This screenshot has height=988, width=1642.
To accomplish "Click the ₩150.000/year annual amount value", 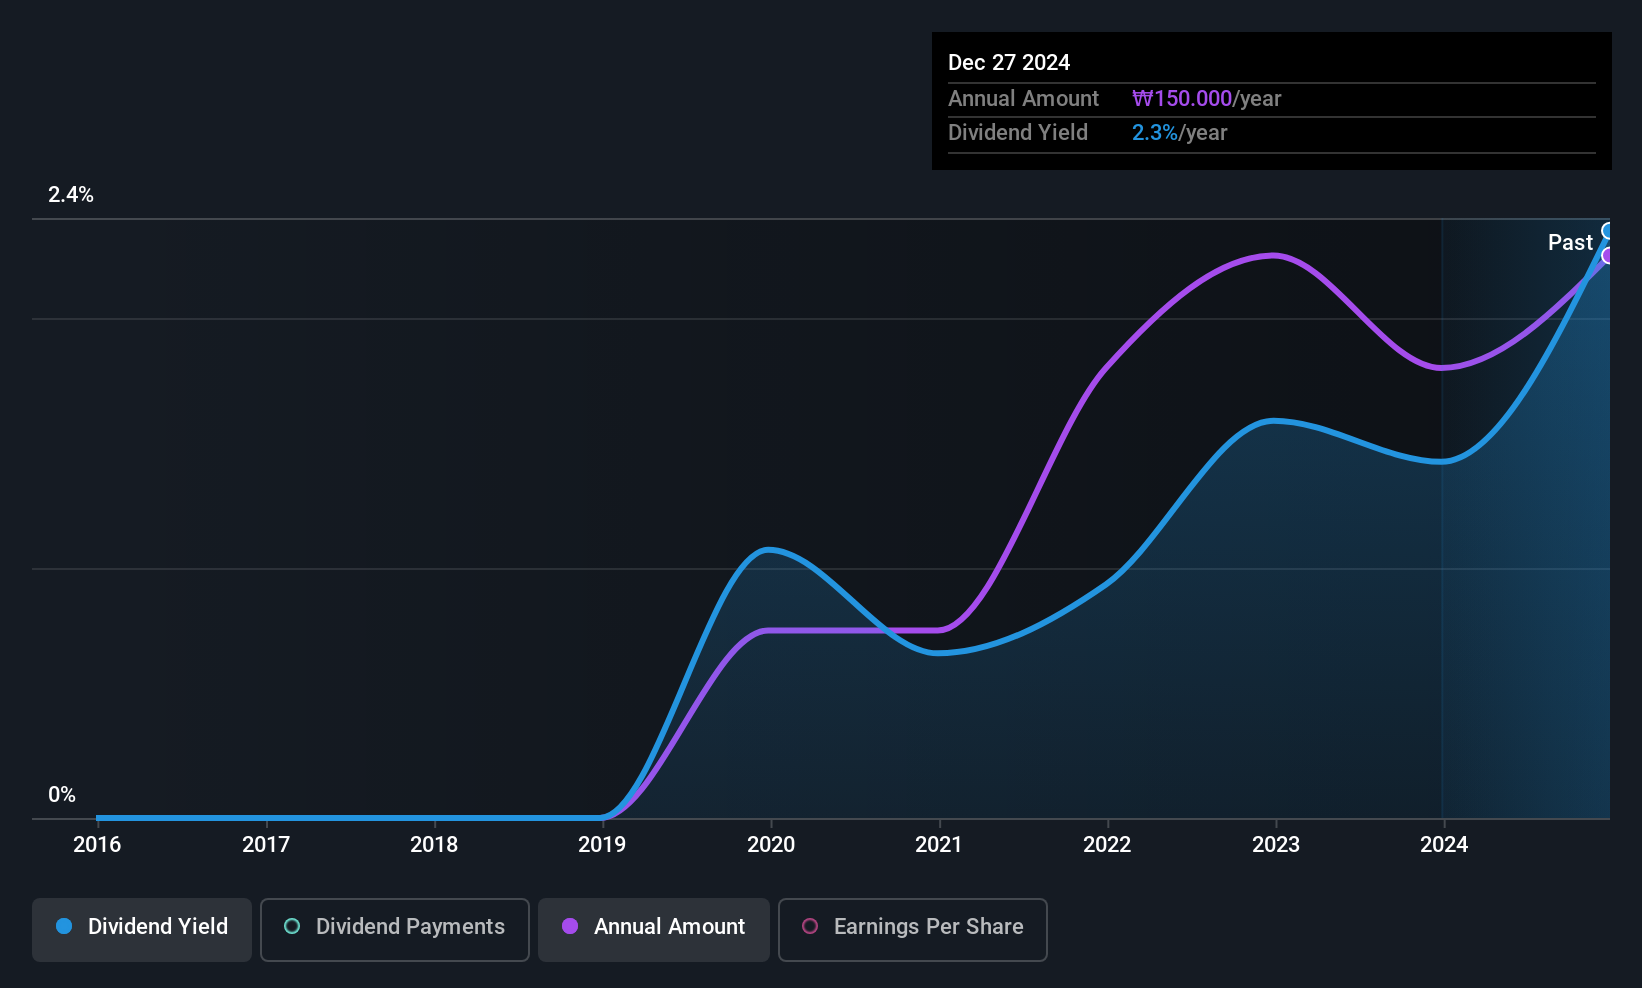I will [1206, 98].
